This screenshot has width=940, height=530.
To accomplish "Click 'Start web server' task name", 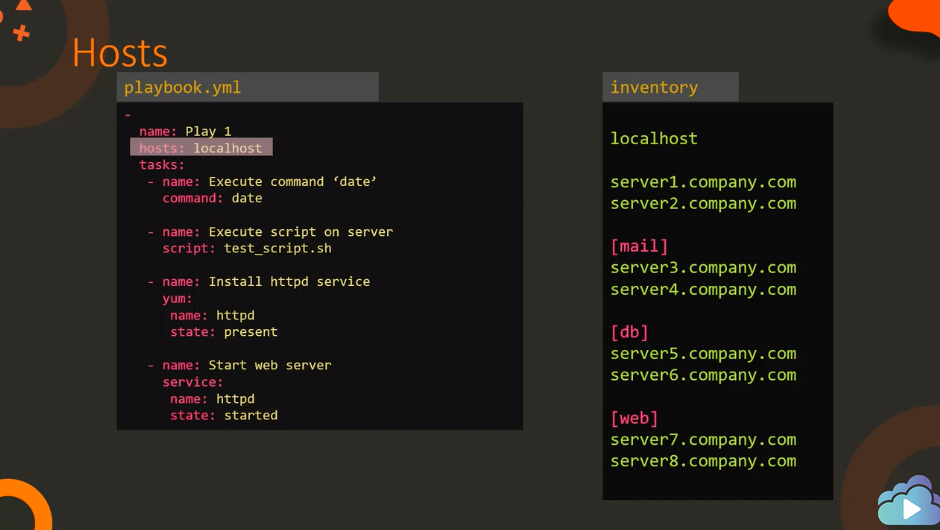I will coord(270,365).
